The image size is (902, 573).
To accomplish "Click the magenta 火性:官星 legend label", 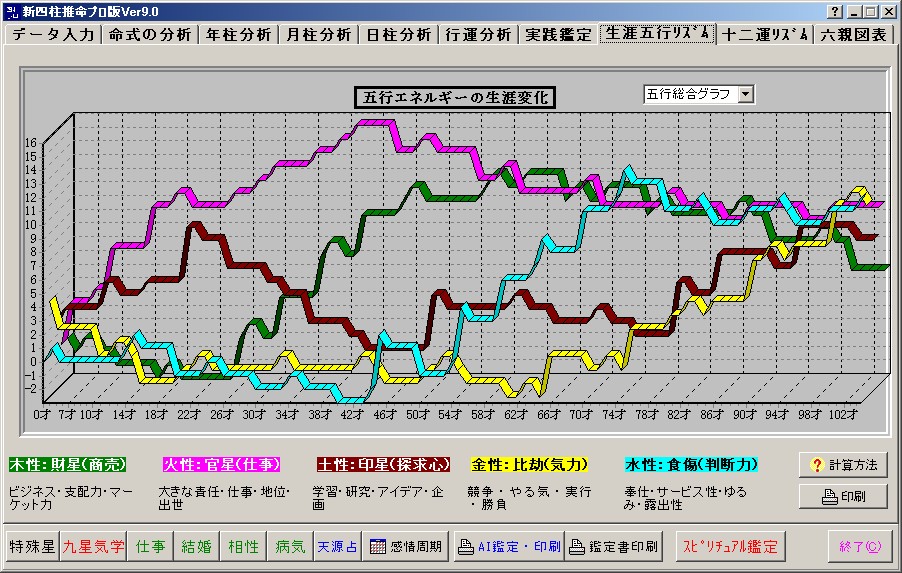I will coord(221,464).
